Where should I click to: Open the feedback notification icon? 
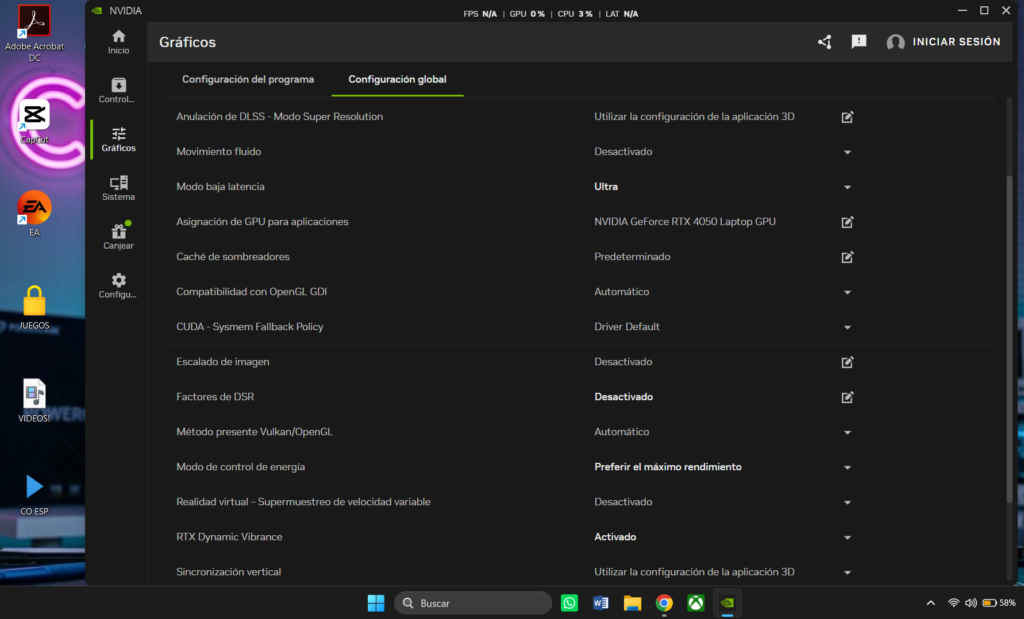tap(859, 42)
